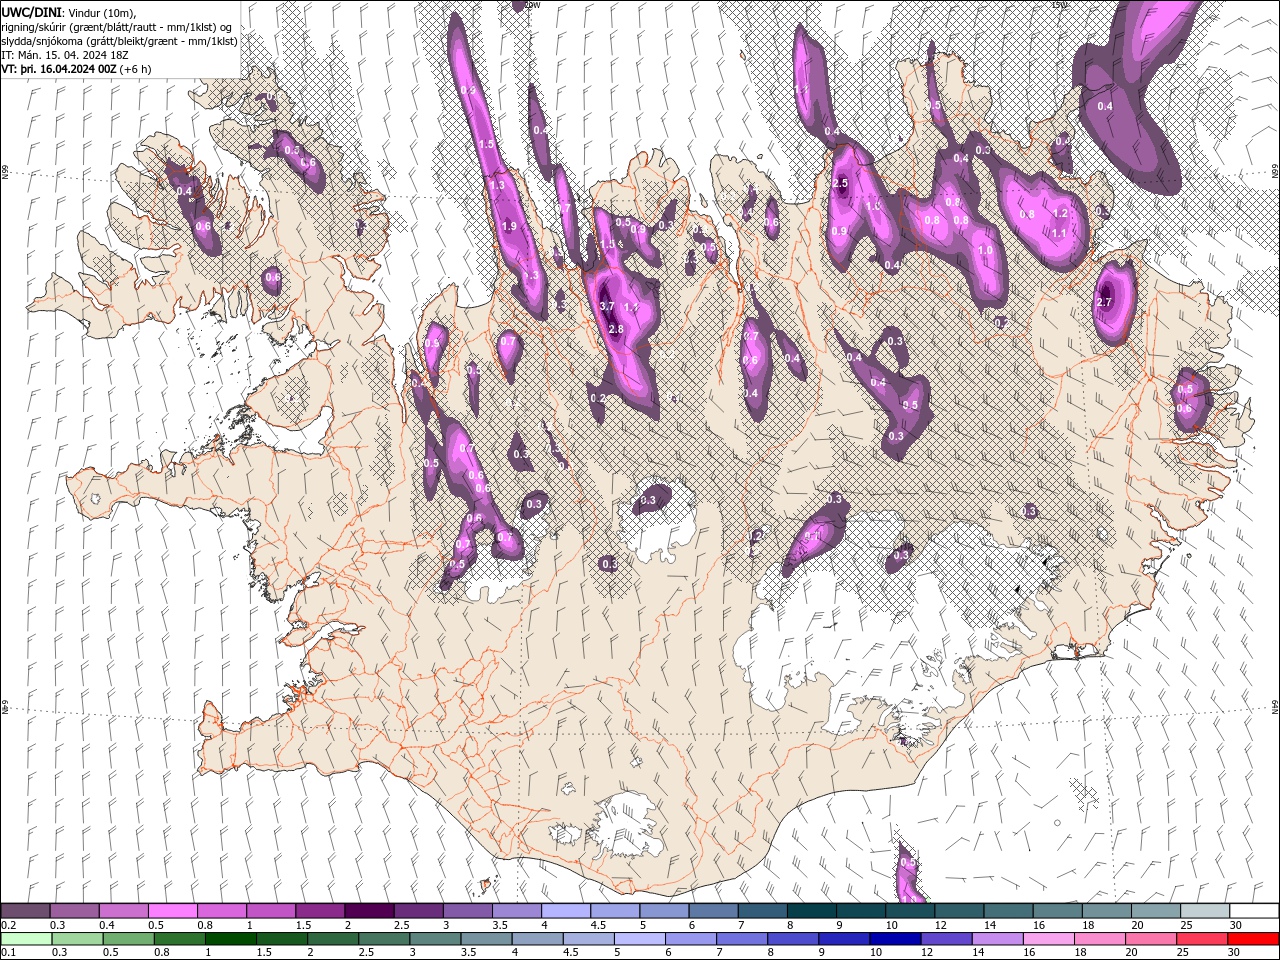This screenshot has width=1280, height=960.
Task: Pick the mauve 0.3 swatch in snow scale
Action: [x=74, y=911]
